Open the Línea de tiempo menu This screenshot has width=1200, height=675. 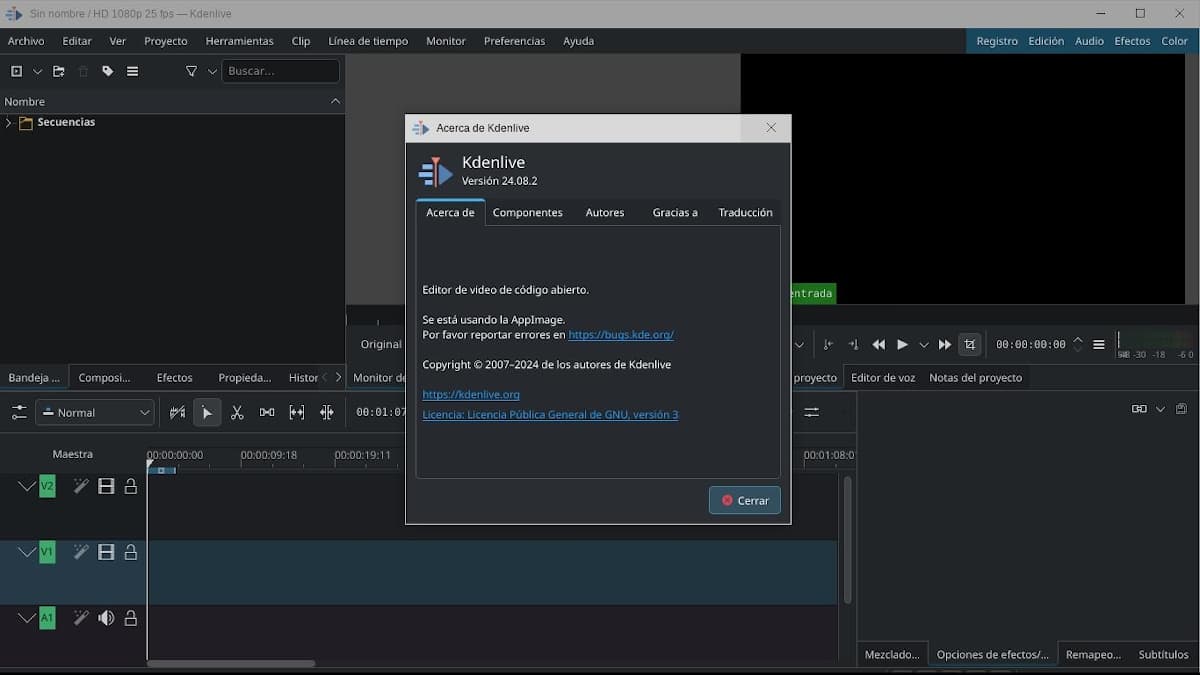pos(368,41)
